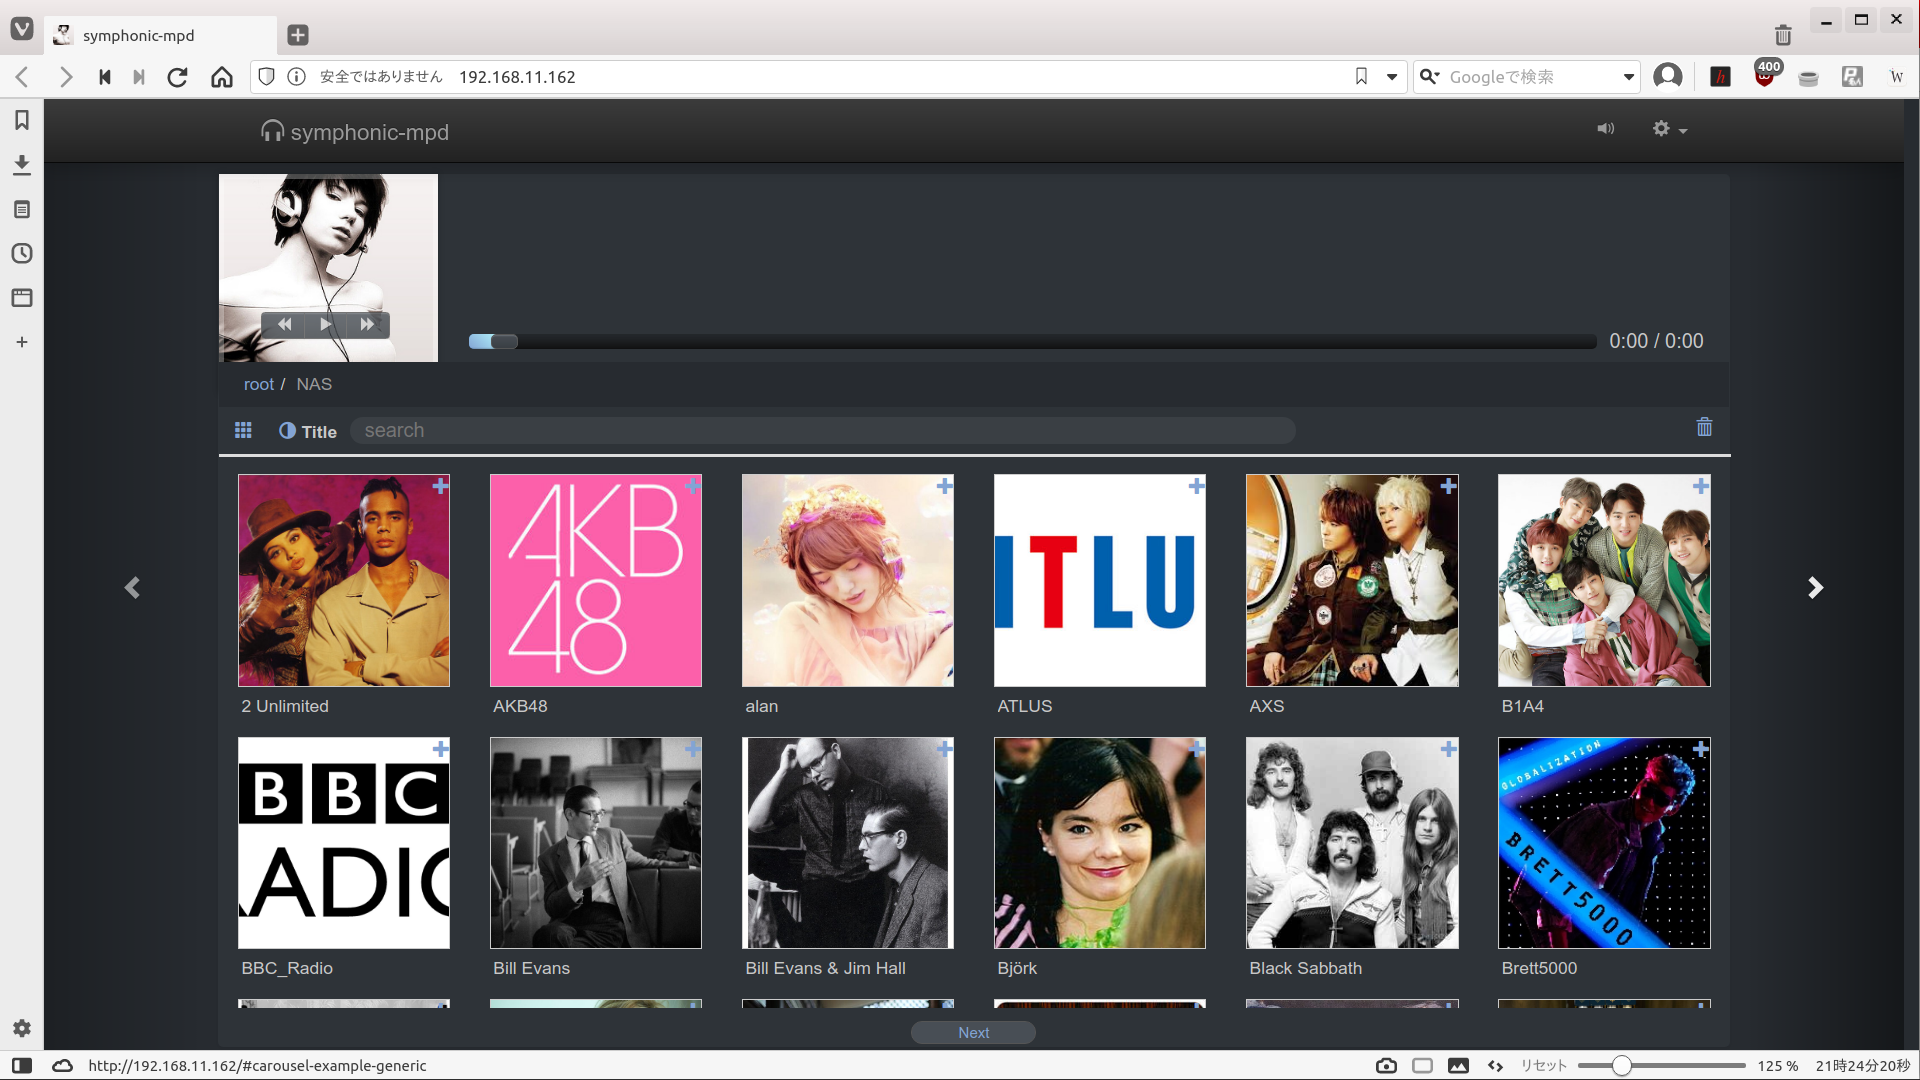
Task: Open the settings gear dropdown in the header
Action: click(x=1669, y=129)
